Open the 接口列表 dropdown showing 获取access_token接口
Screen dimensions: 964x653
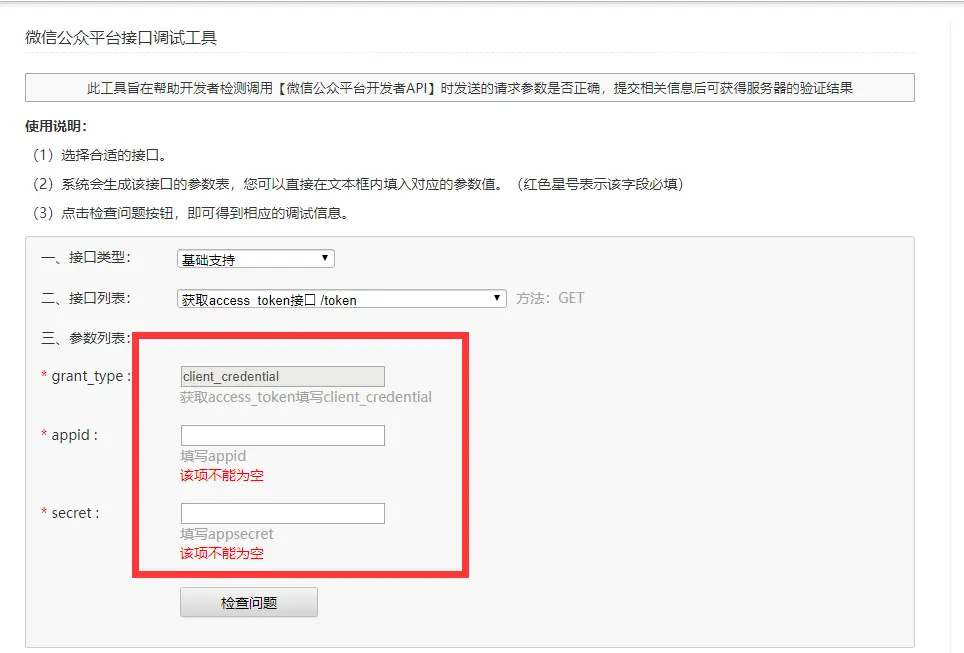342,299
